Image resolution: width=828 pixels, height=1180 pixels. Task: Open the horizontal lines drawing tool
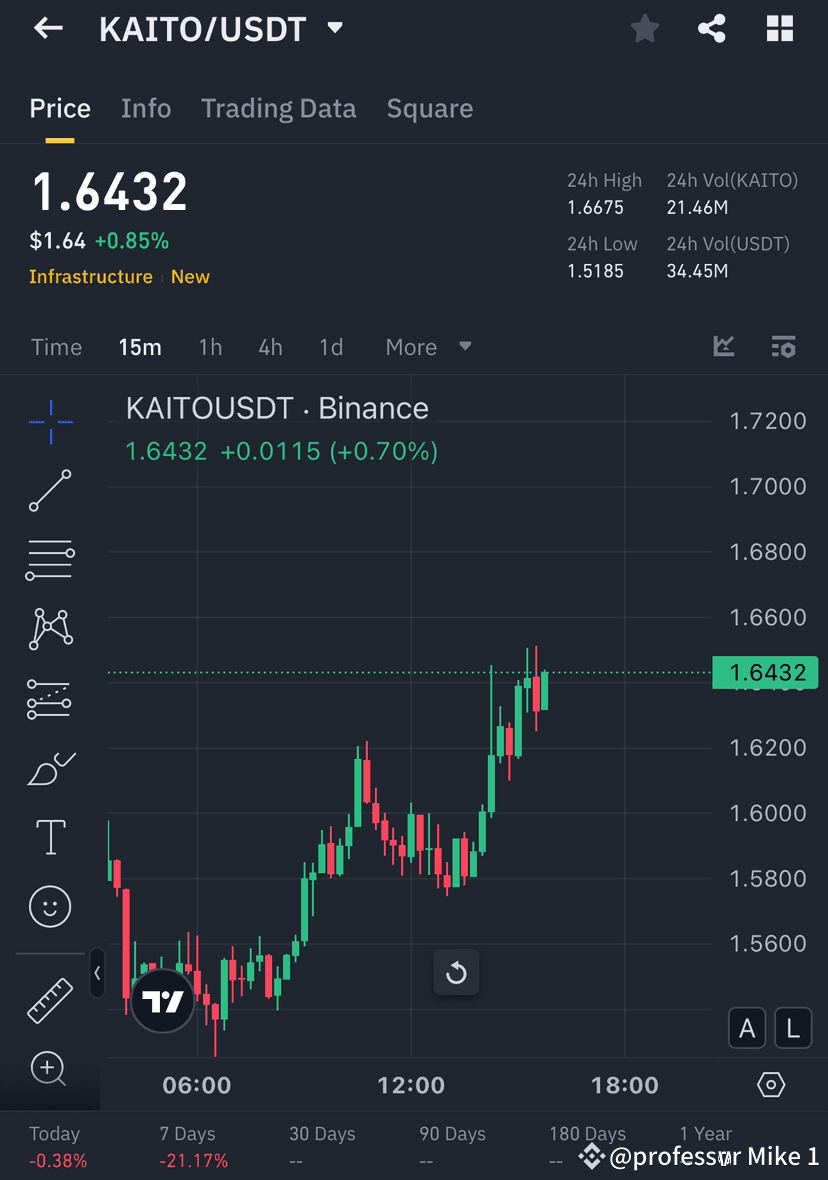(x=49, y=559)
